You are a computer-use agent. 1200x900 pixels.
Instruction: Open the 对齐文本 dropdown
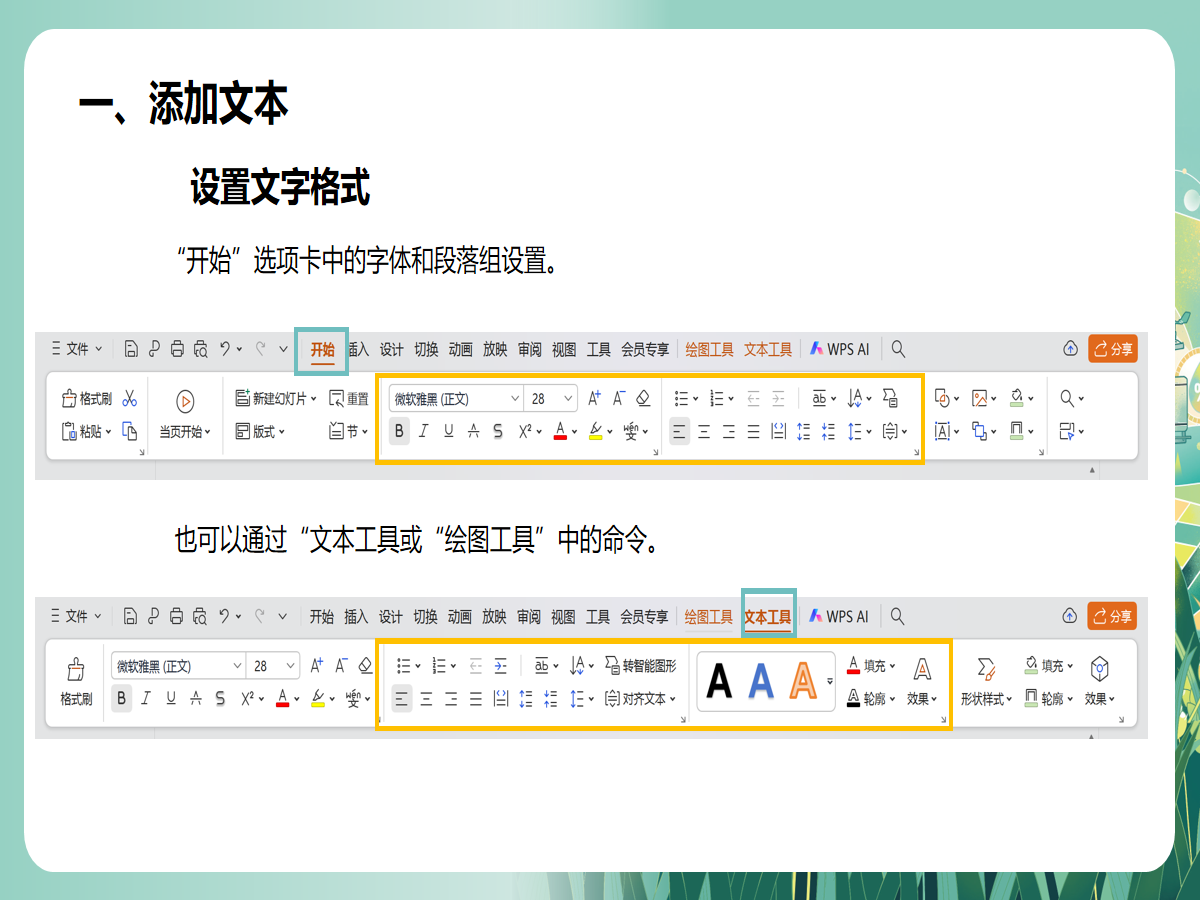click(642, 698)
